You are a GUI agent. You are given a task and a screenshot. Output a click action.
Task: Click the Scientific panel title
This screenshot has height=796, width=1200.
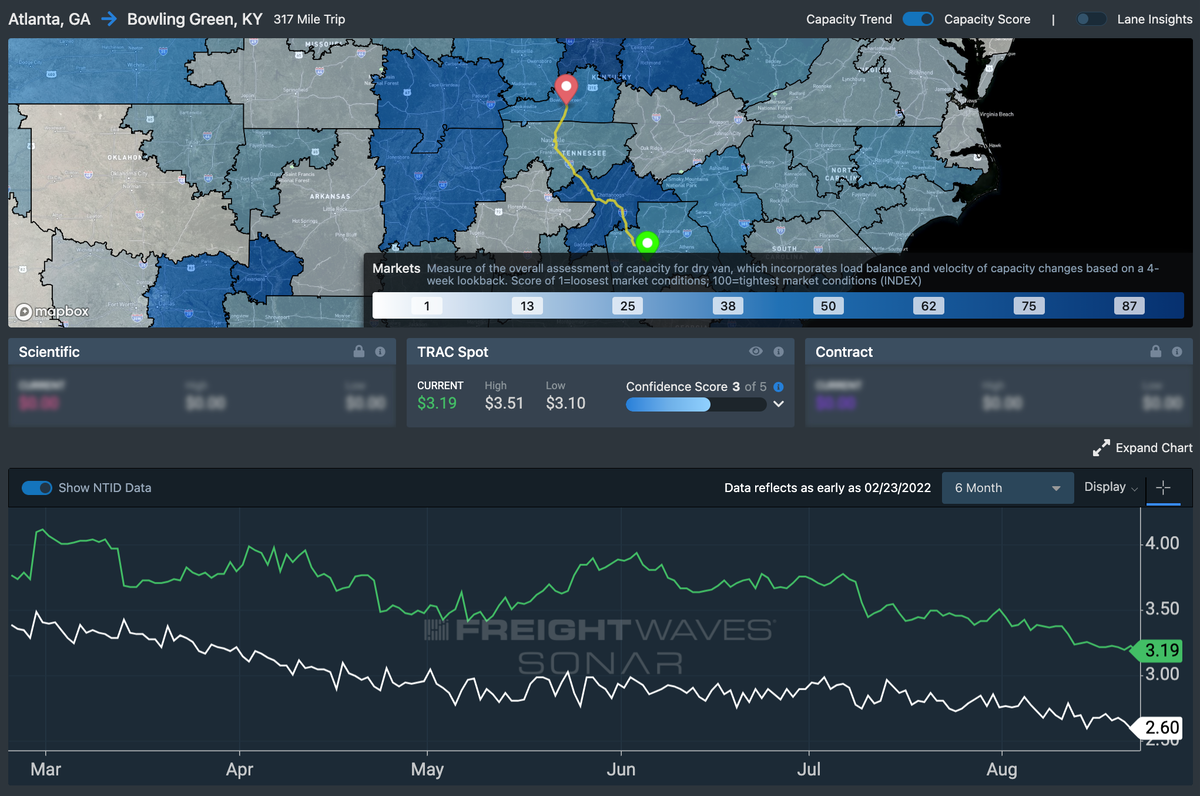pos(49,352)
